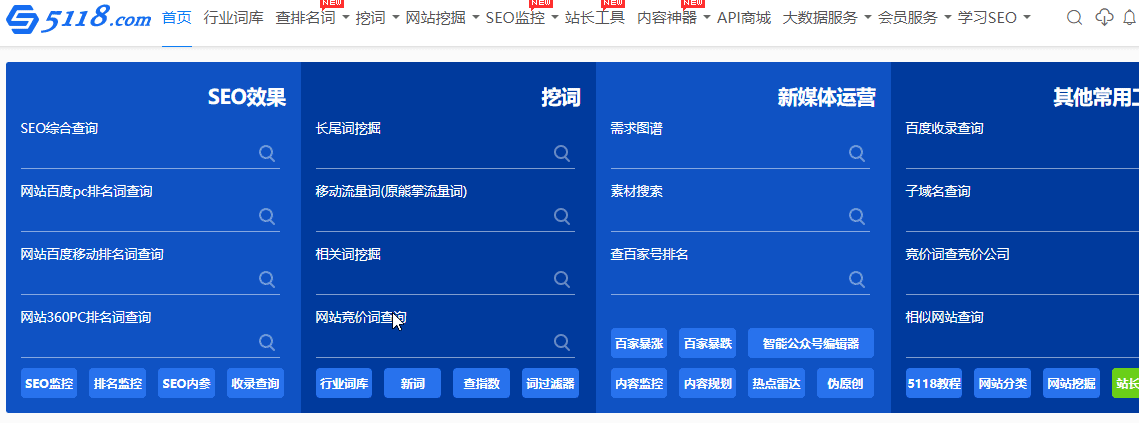
Task: Click 百家暴涨 button
Action: [639, 343]
